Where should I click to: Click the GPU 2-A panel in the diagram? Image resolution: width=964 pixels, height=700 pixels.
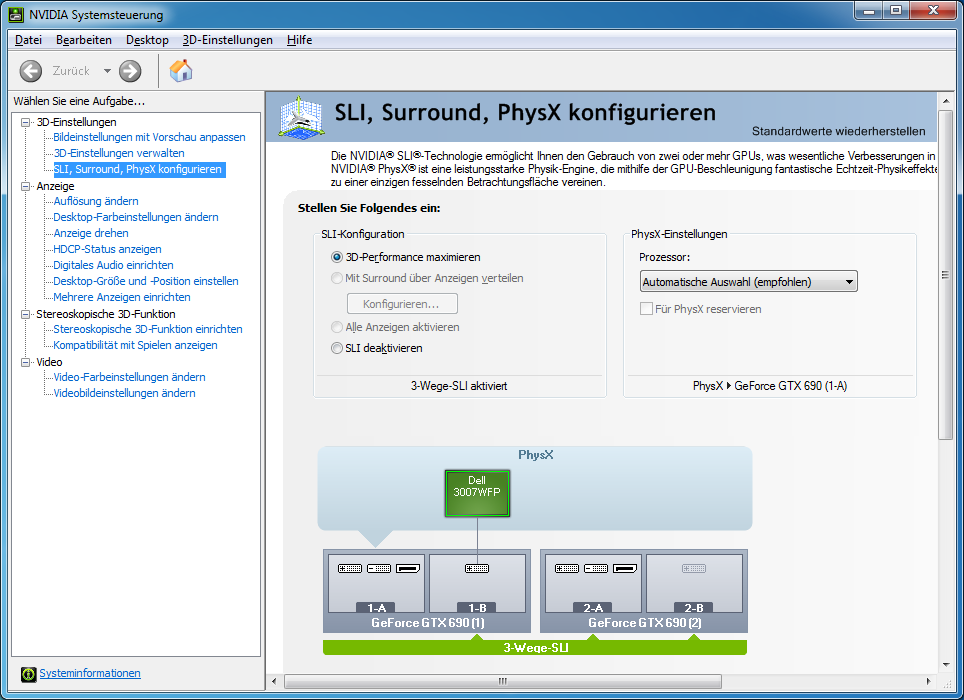click(x=593, y=583)
